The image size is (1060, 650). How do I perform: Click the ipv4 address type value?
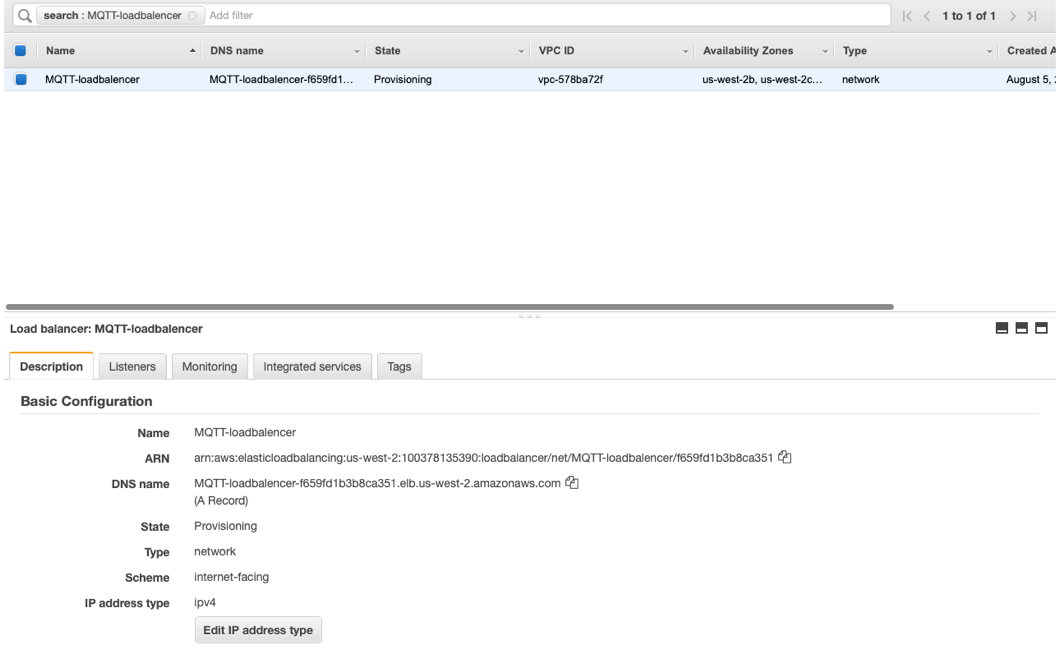205,603
